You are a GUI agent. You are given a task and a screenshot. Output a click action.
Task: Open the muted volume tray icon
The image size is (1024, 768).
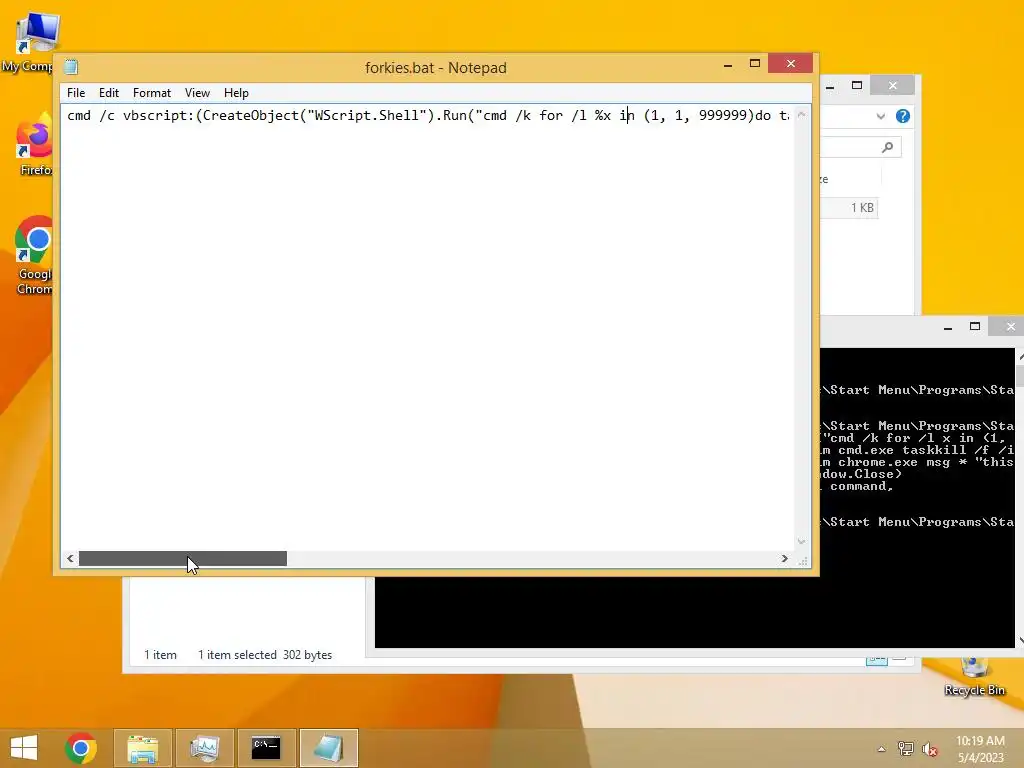coord(929,749)
